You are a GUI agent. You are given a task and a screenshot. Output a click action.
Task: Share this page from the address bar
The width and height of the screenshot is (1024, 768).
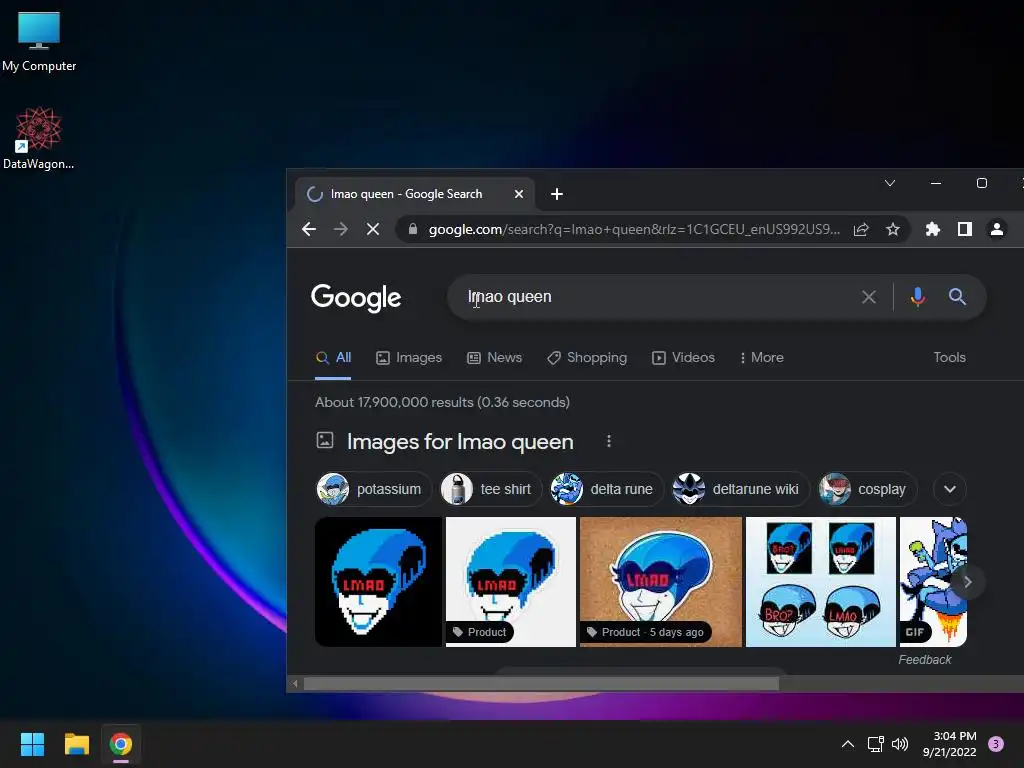(x=861, y=229)
